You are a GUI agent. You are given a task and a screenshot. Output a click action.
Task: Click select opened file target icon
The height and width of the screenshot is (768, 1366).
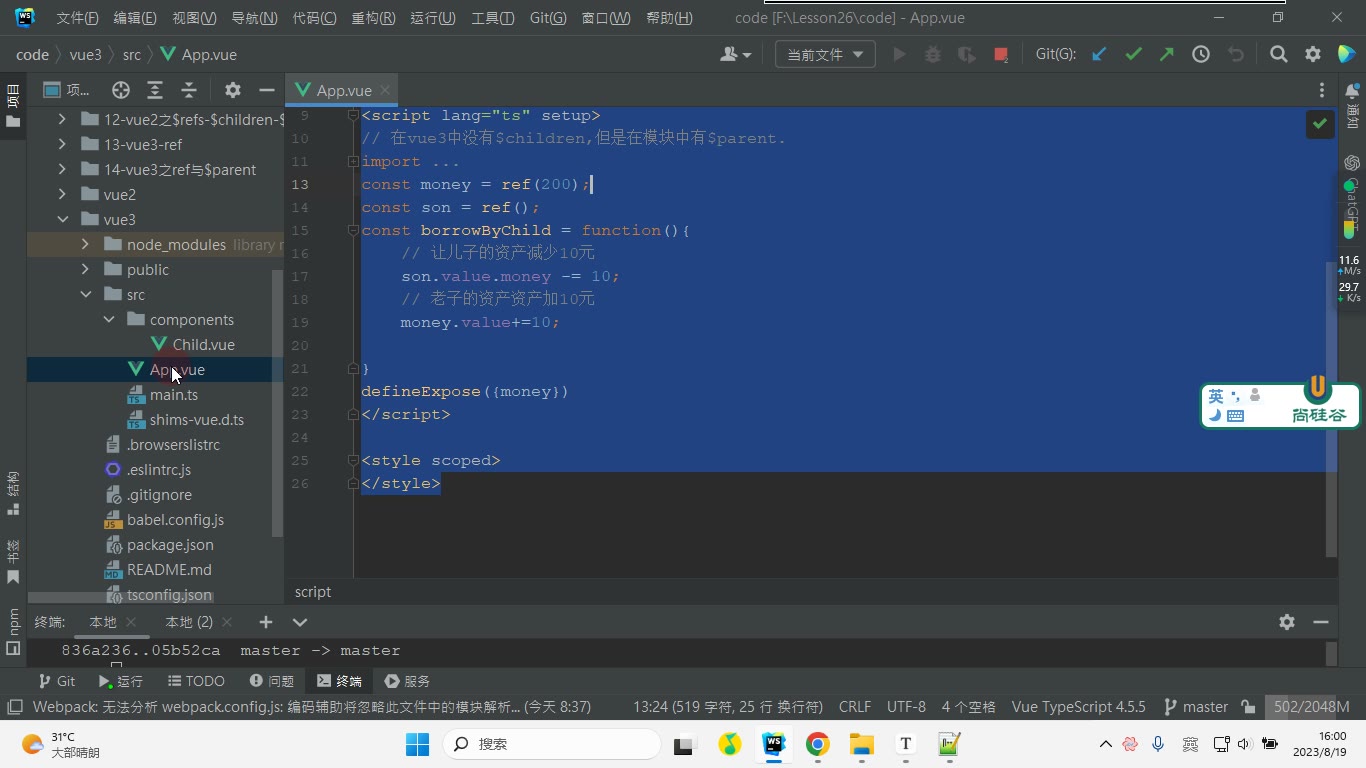[x=121, y=90]
